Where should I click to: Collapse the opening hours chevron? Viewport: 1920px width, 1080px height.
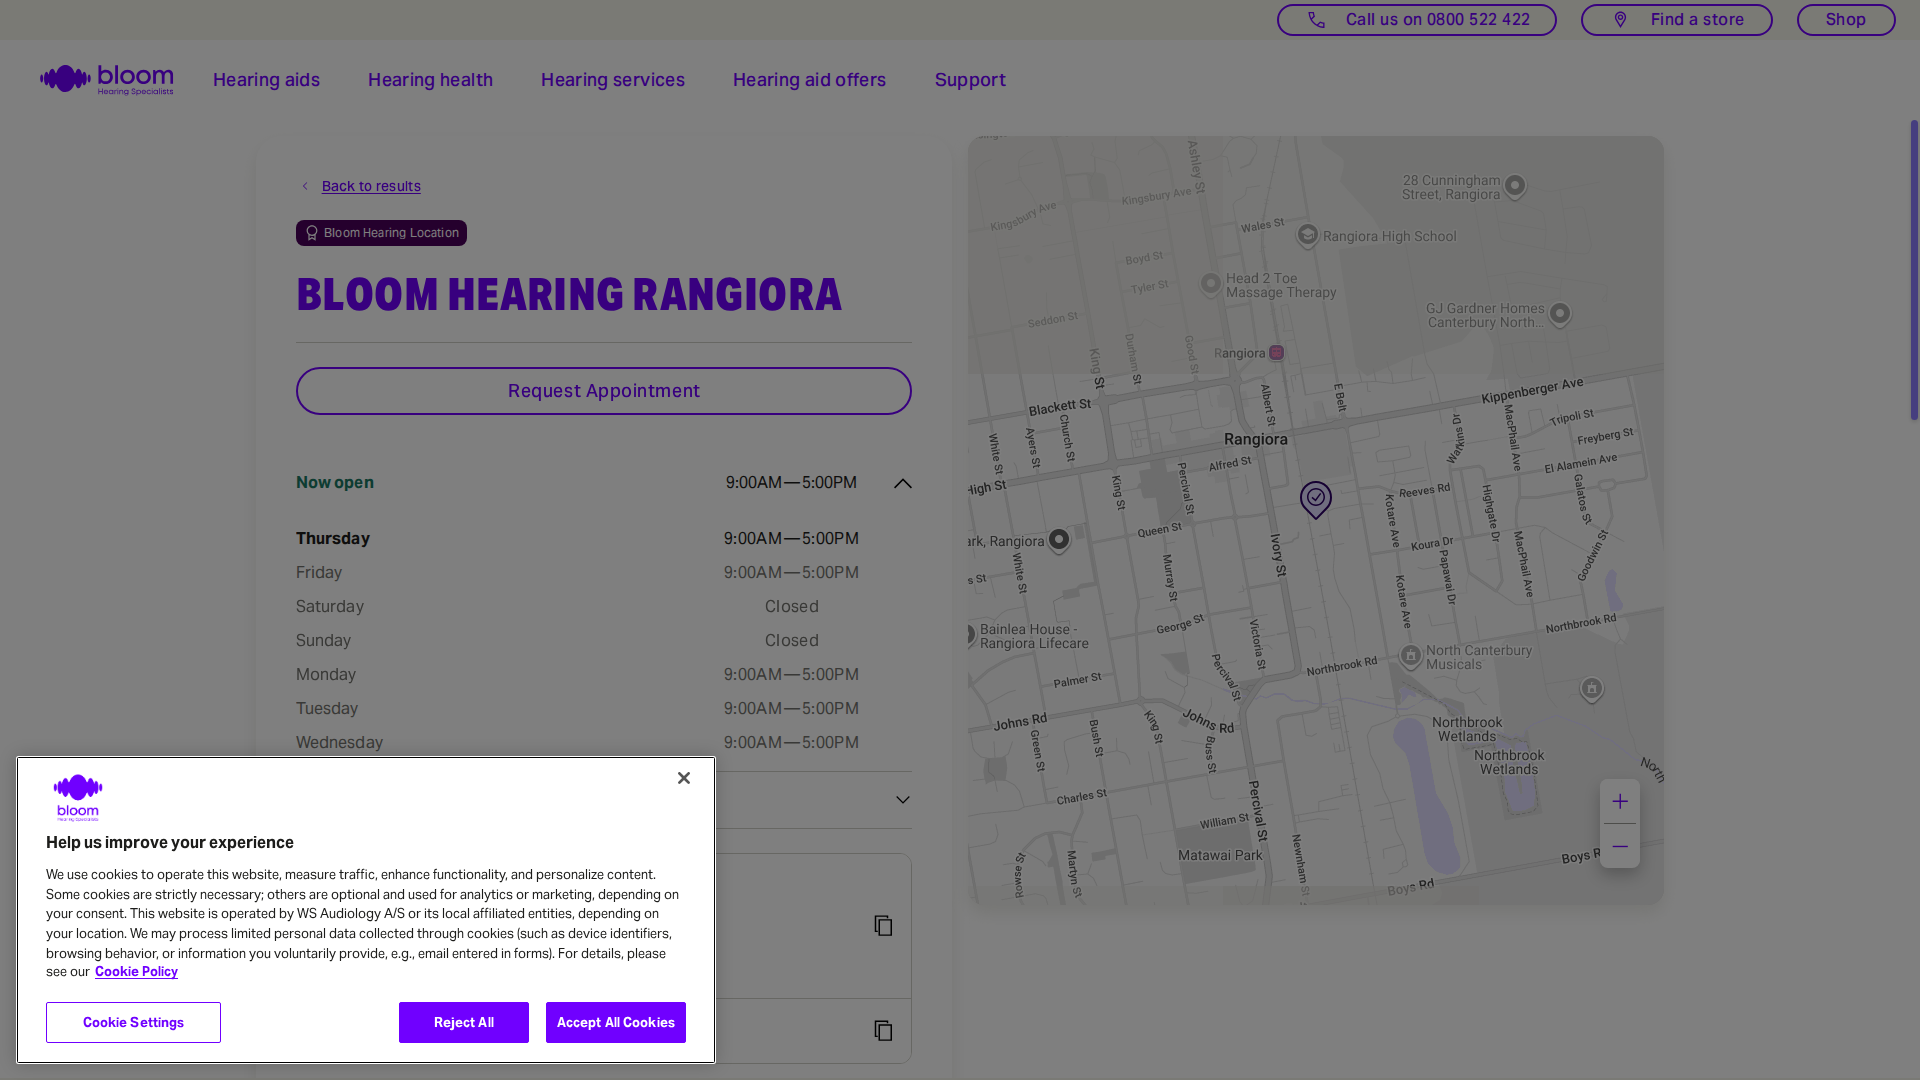click(x=902, y=483)
